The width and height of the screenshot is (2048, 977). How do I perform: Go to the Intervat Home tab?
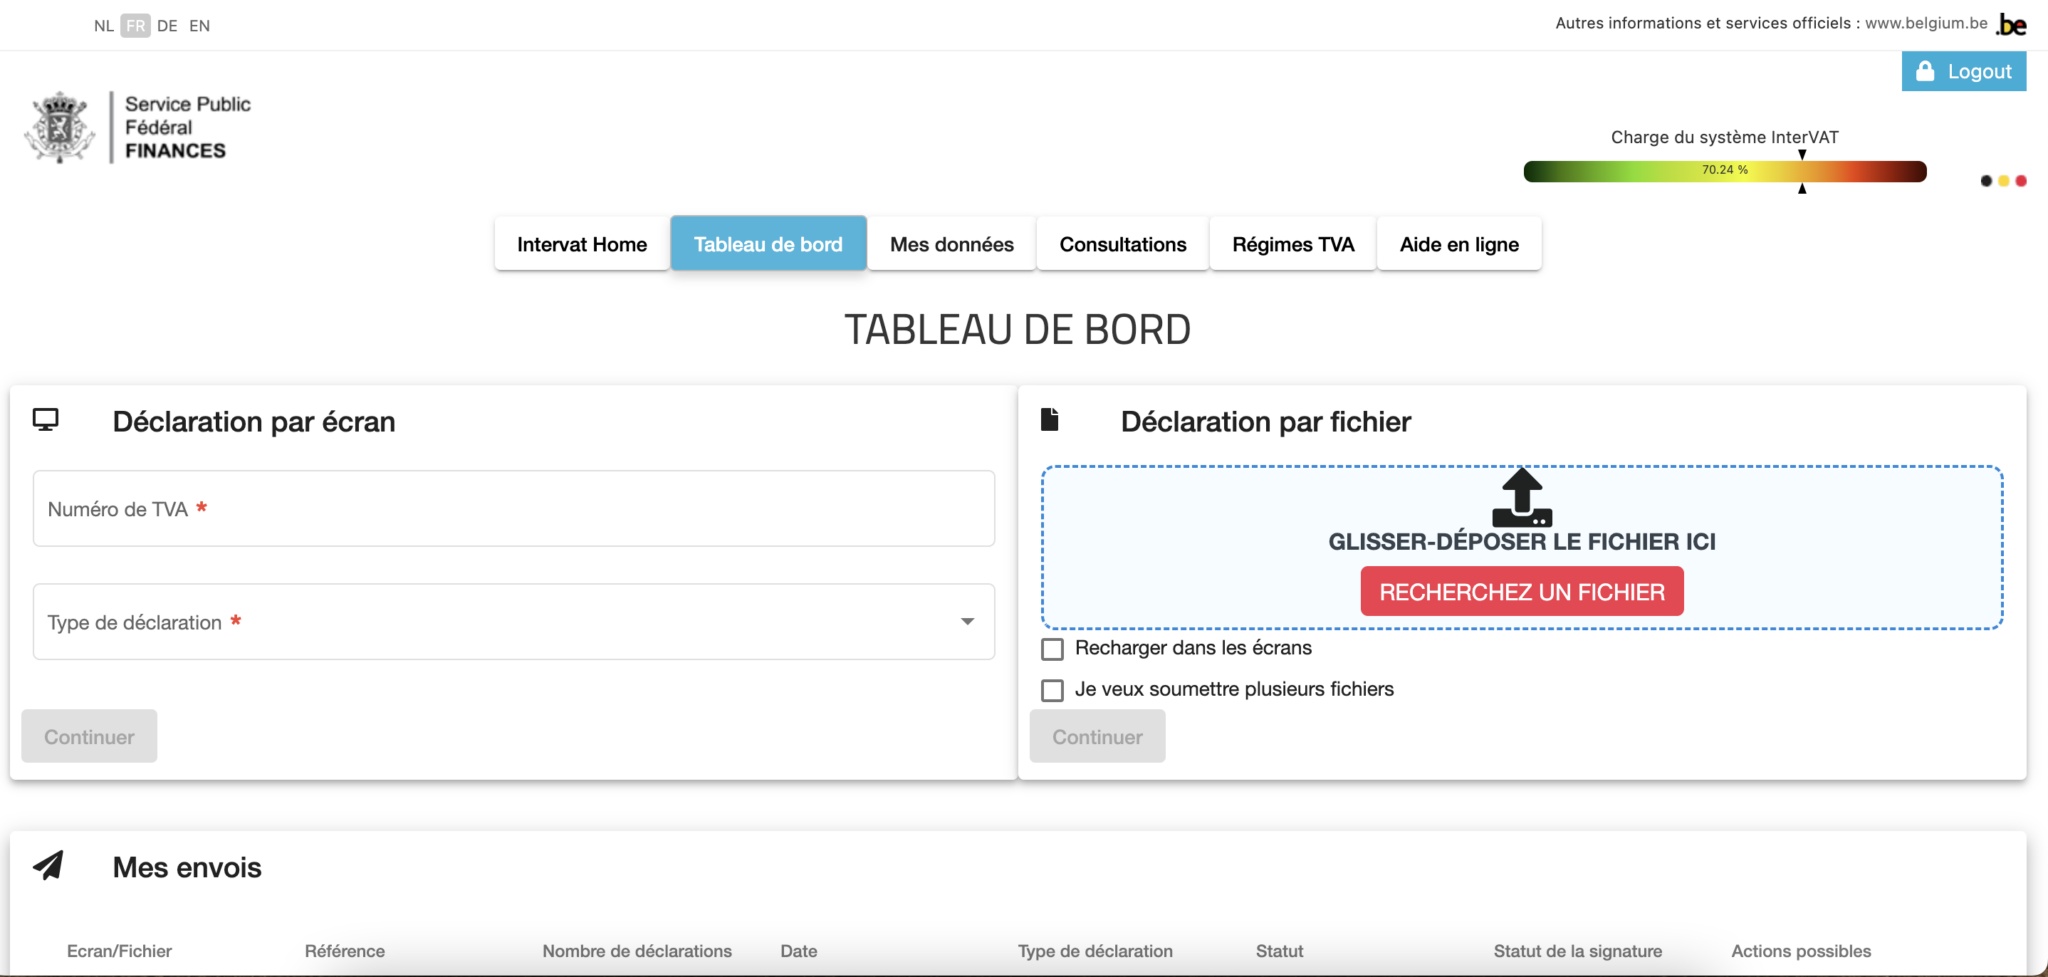click(581, 244)
